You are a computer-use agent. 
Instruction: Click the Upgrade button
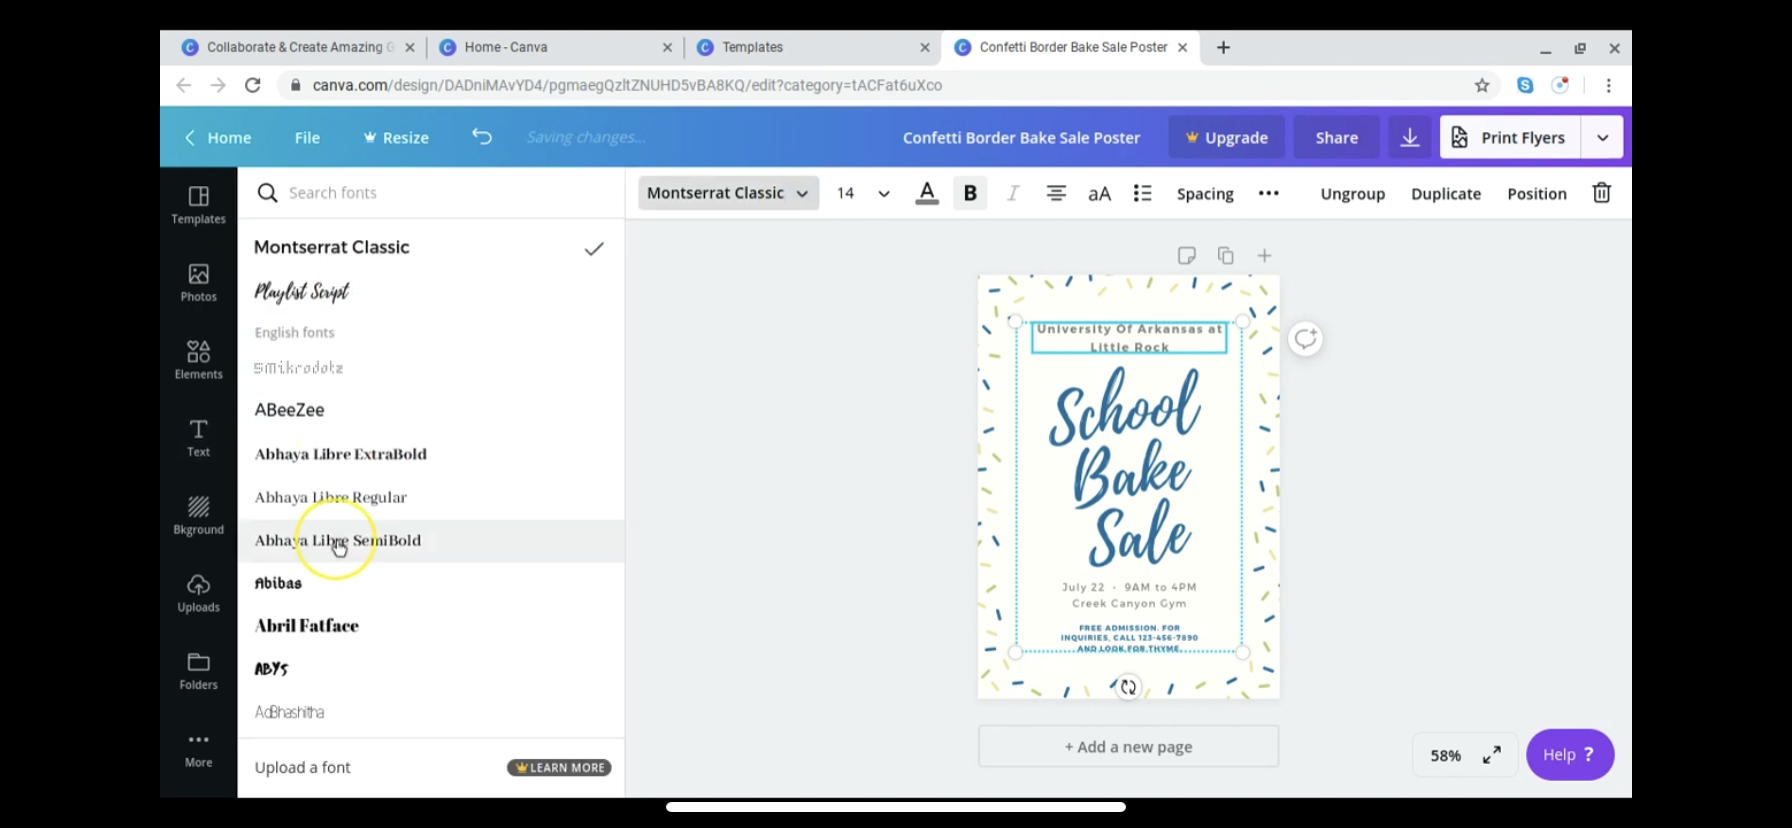(1226, 137)
